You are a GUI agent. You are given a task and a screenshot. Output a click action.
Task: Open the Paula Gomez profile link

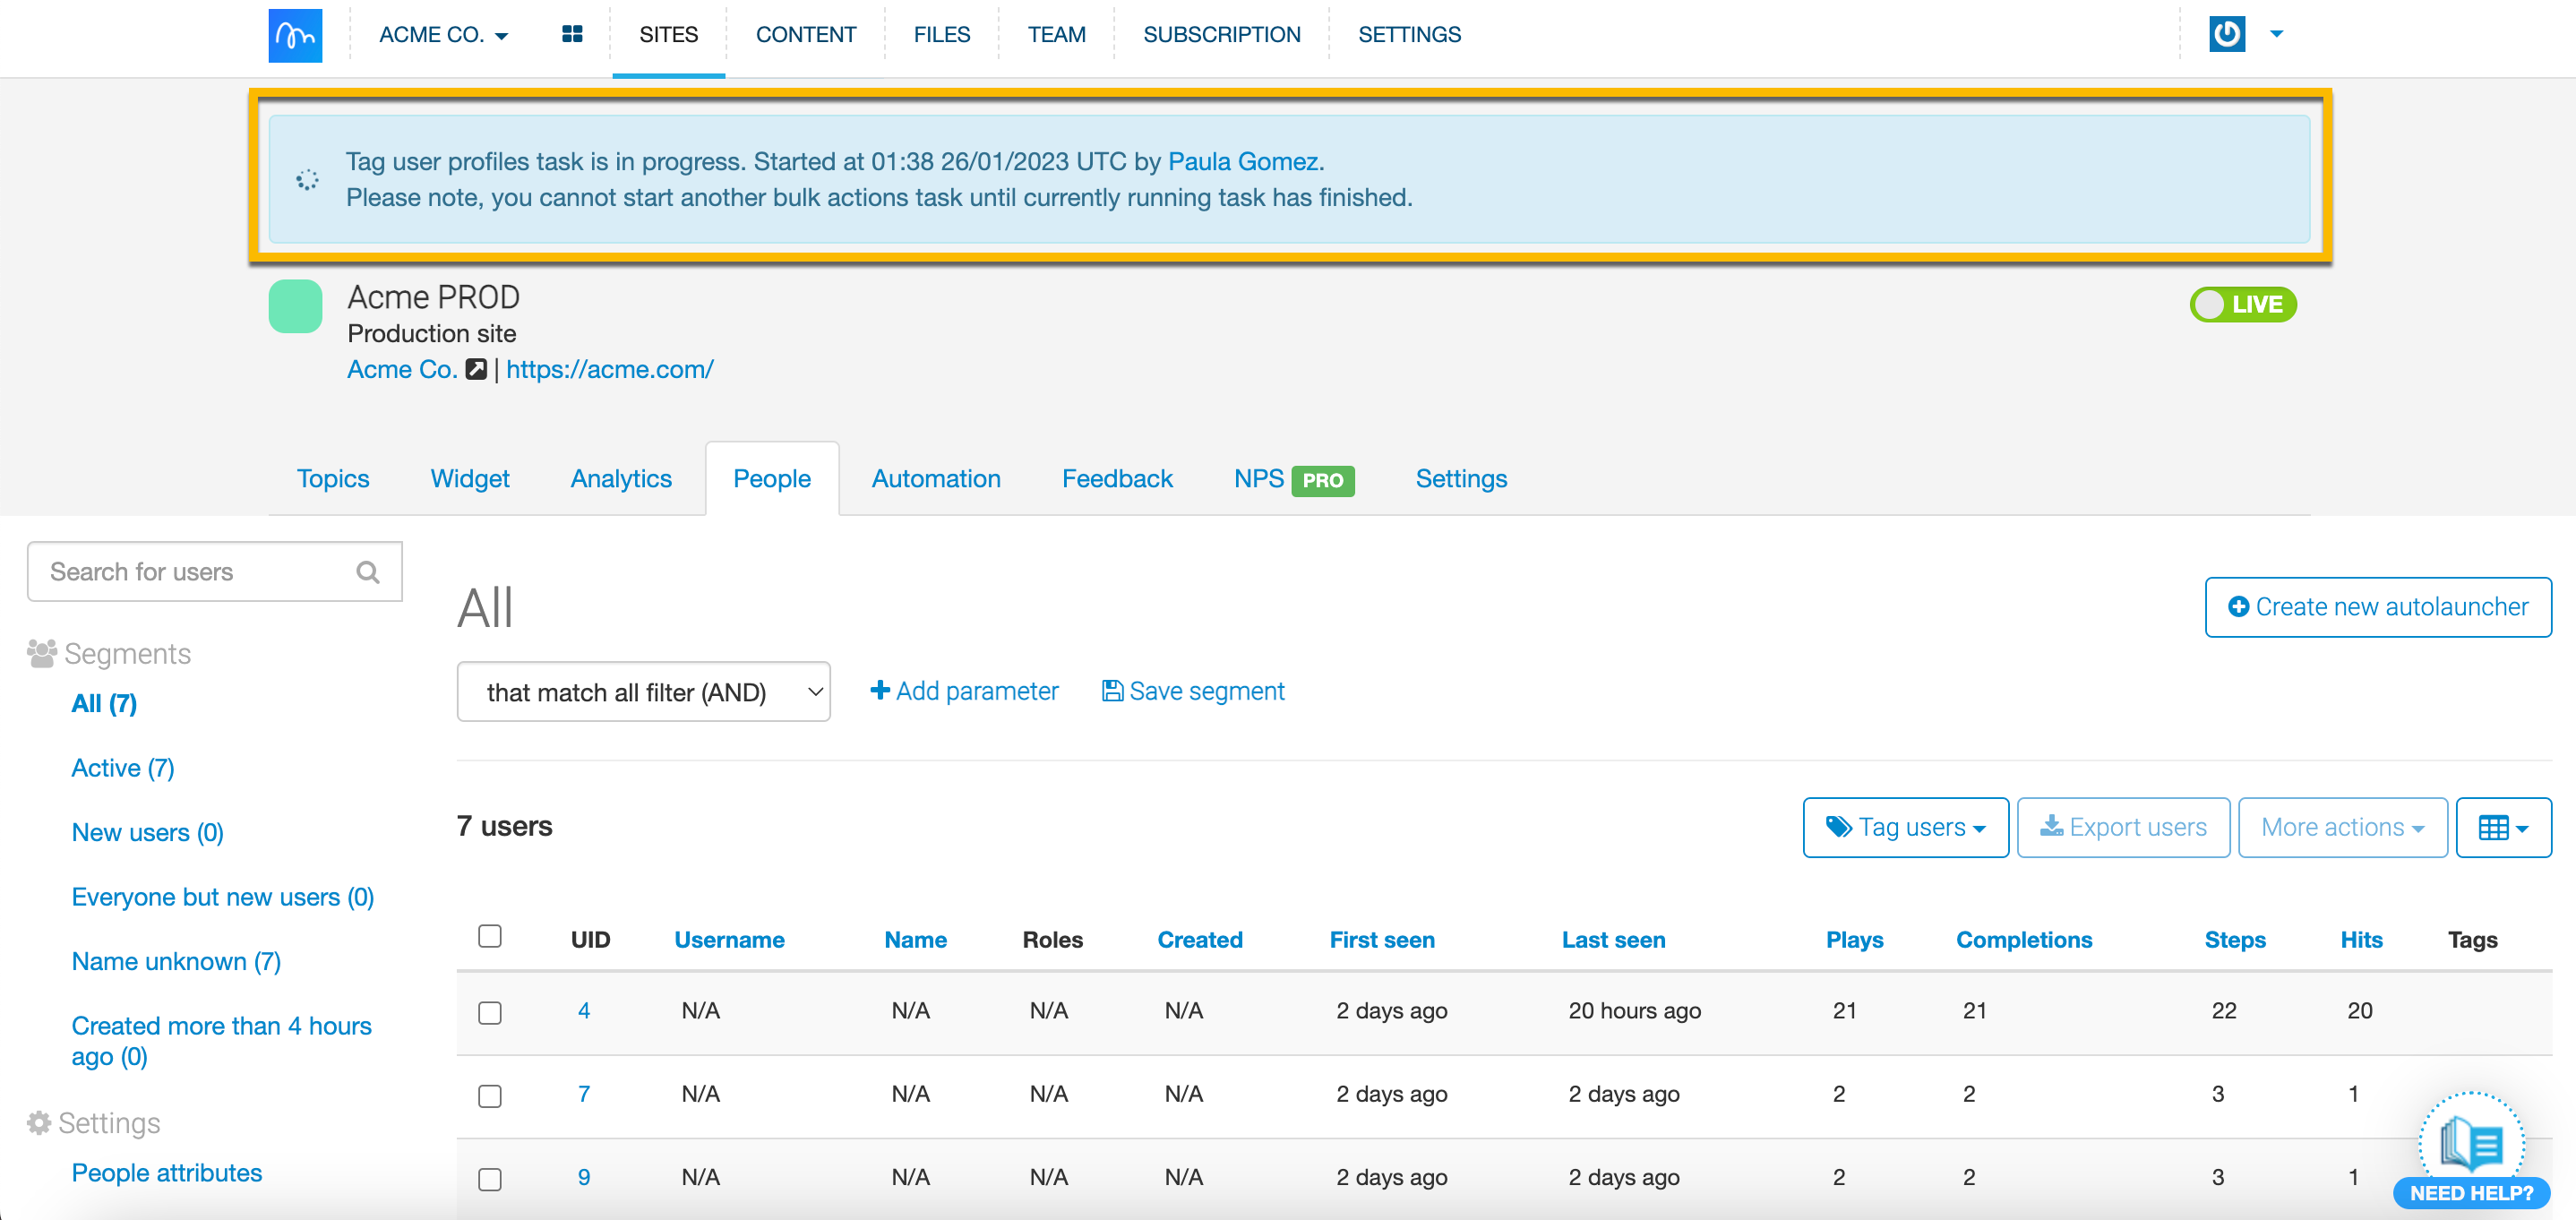[1242, 162]
